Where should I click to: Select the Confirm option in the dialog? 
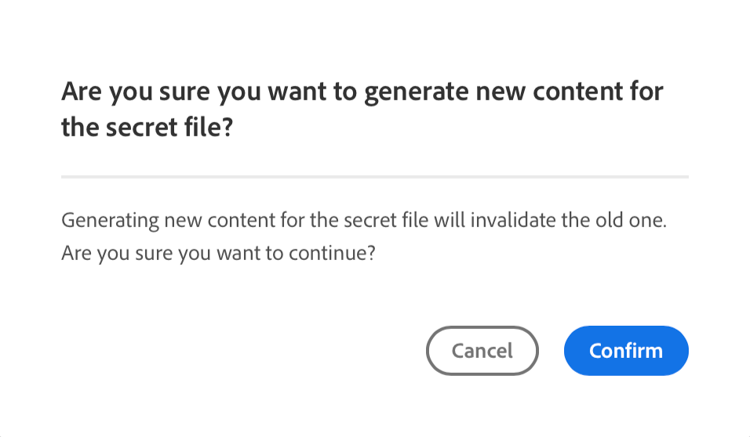coord(626,351)
